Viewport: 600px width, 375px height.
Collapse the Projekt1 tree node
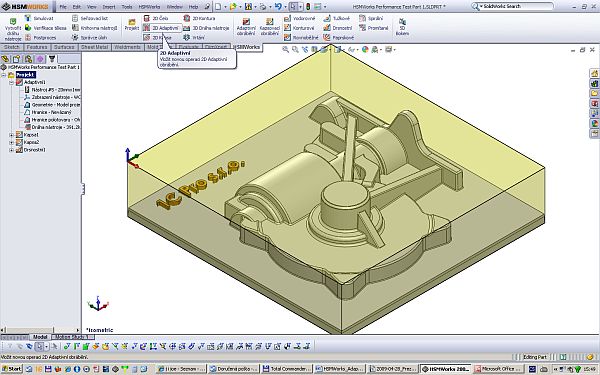click(x=4, y=75)
